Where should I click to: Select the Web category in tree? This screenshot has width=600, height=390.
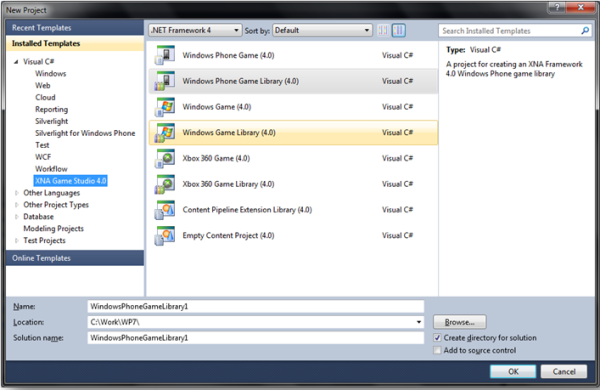coord(43,85)
